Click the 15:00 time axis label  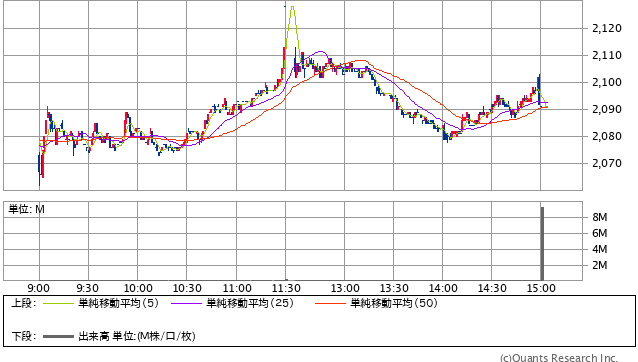point(541,288)
